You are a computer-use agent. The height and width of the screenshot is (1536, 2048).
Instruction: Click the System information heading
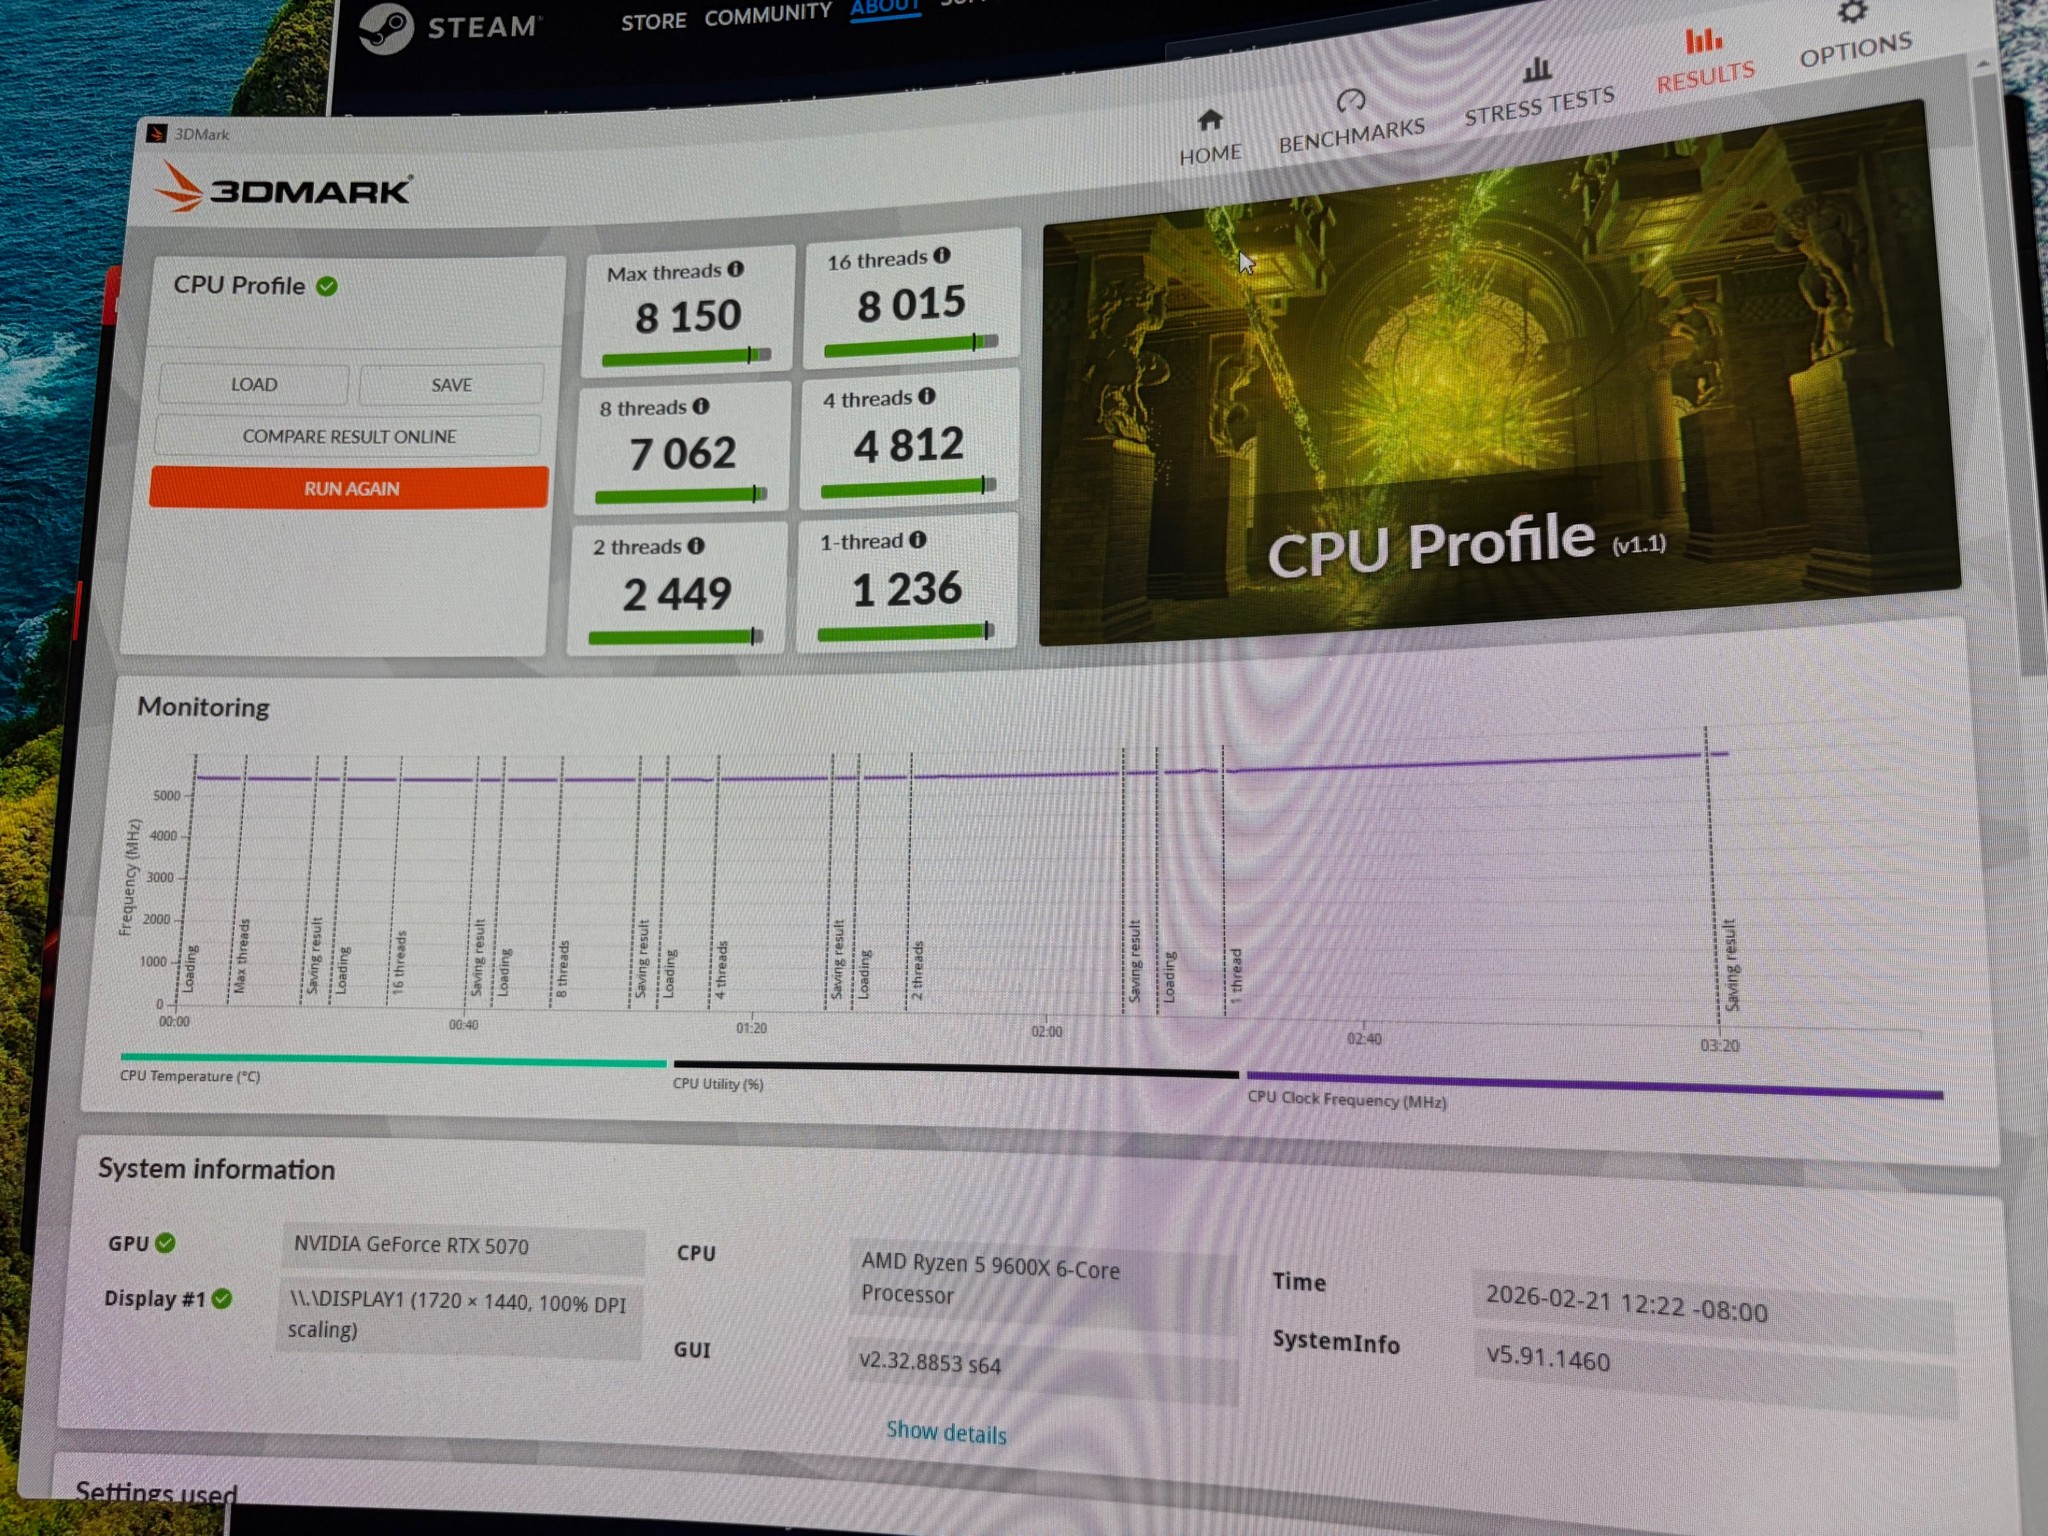tap(216, 1169)
